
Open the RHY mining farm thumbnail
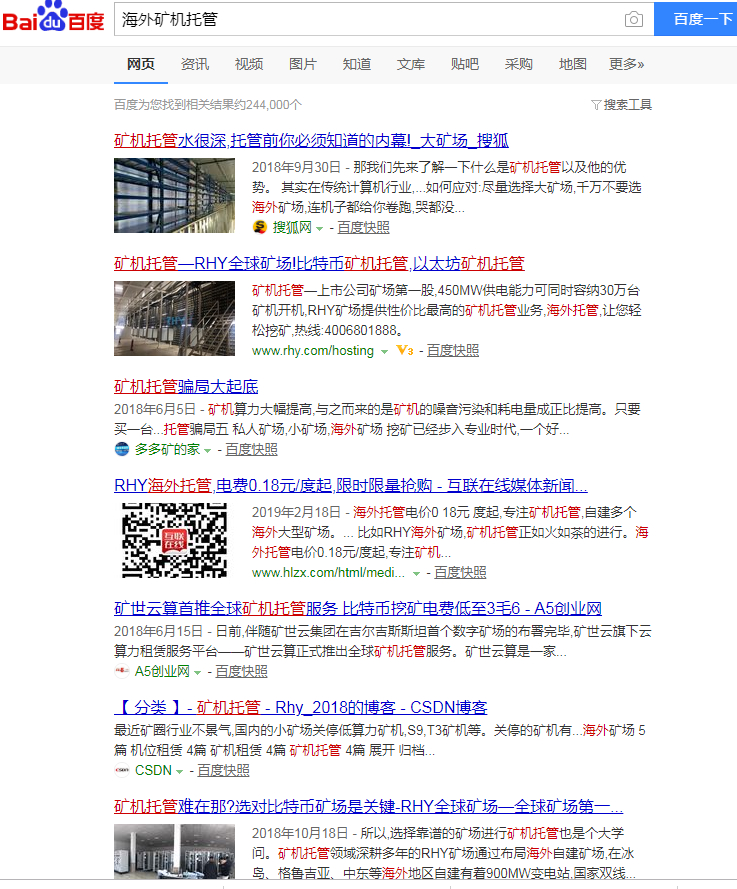tap(174, 319)
